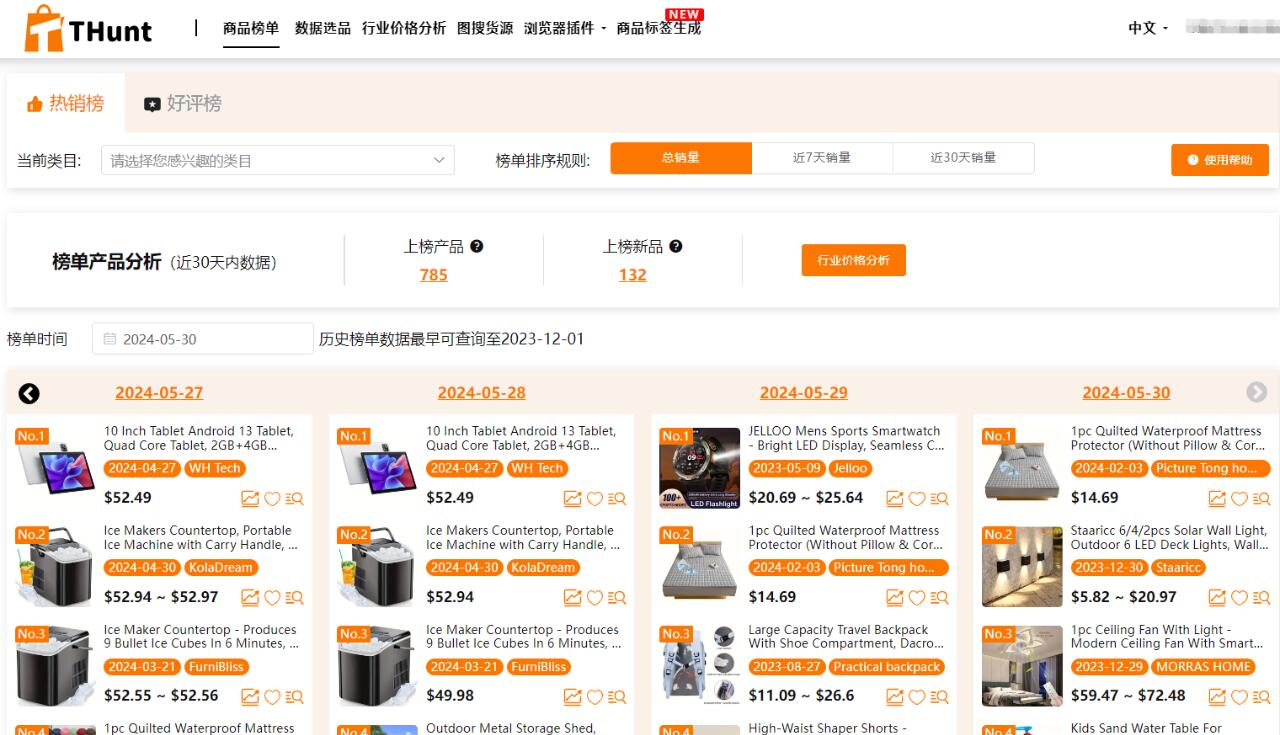The image size is (1280, 735).
Task: Click the 2024-05-27 date header
Action: coord(159,393)
